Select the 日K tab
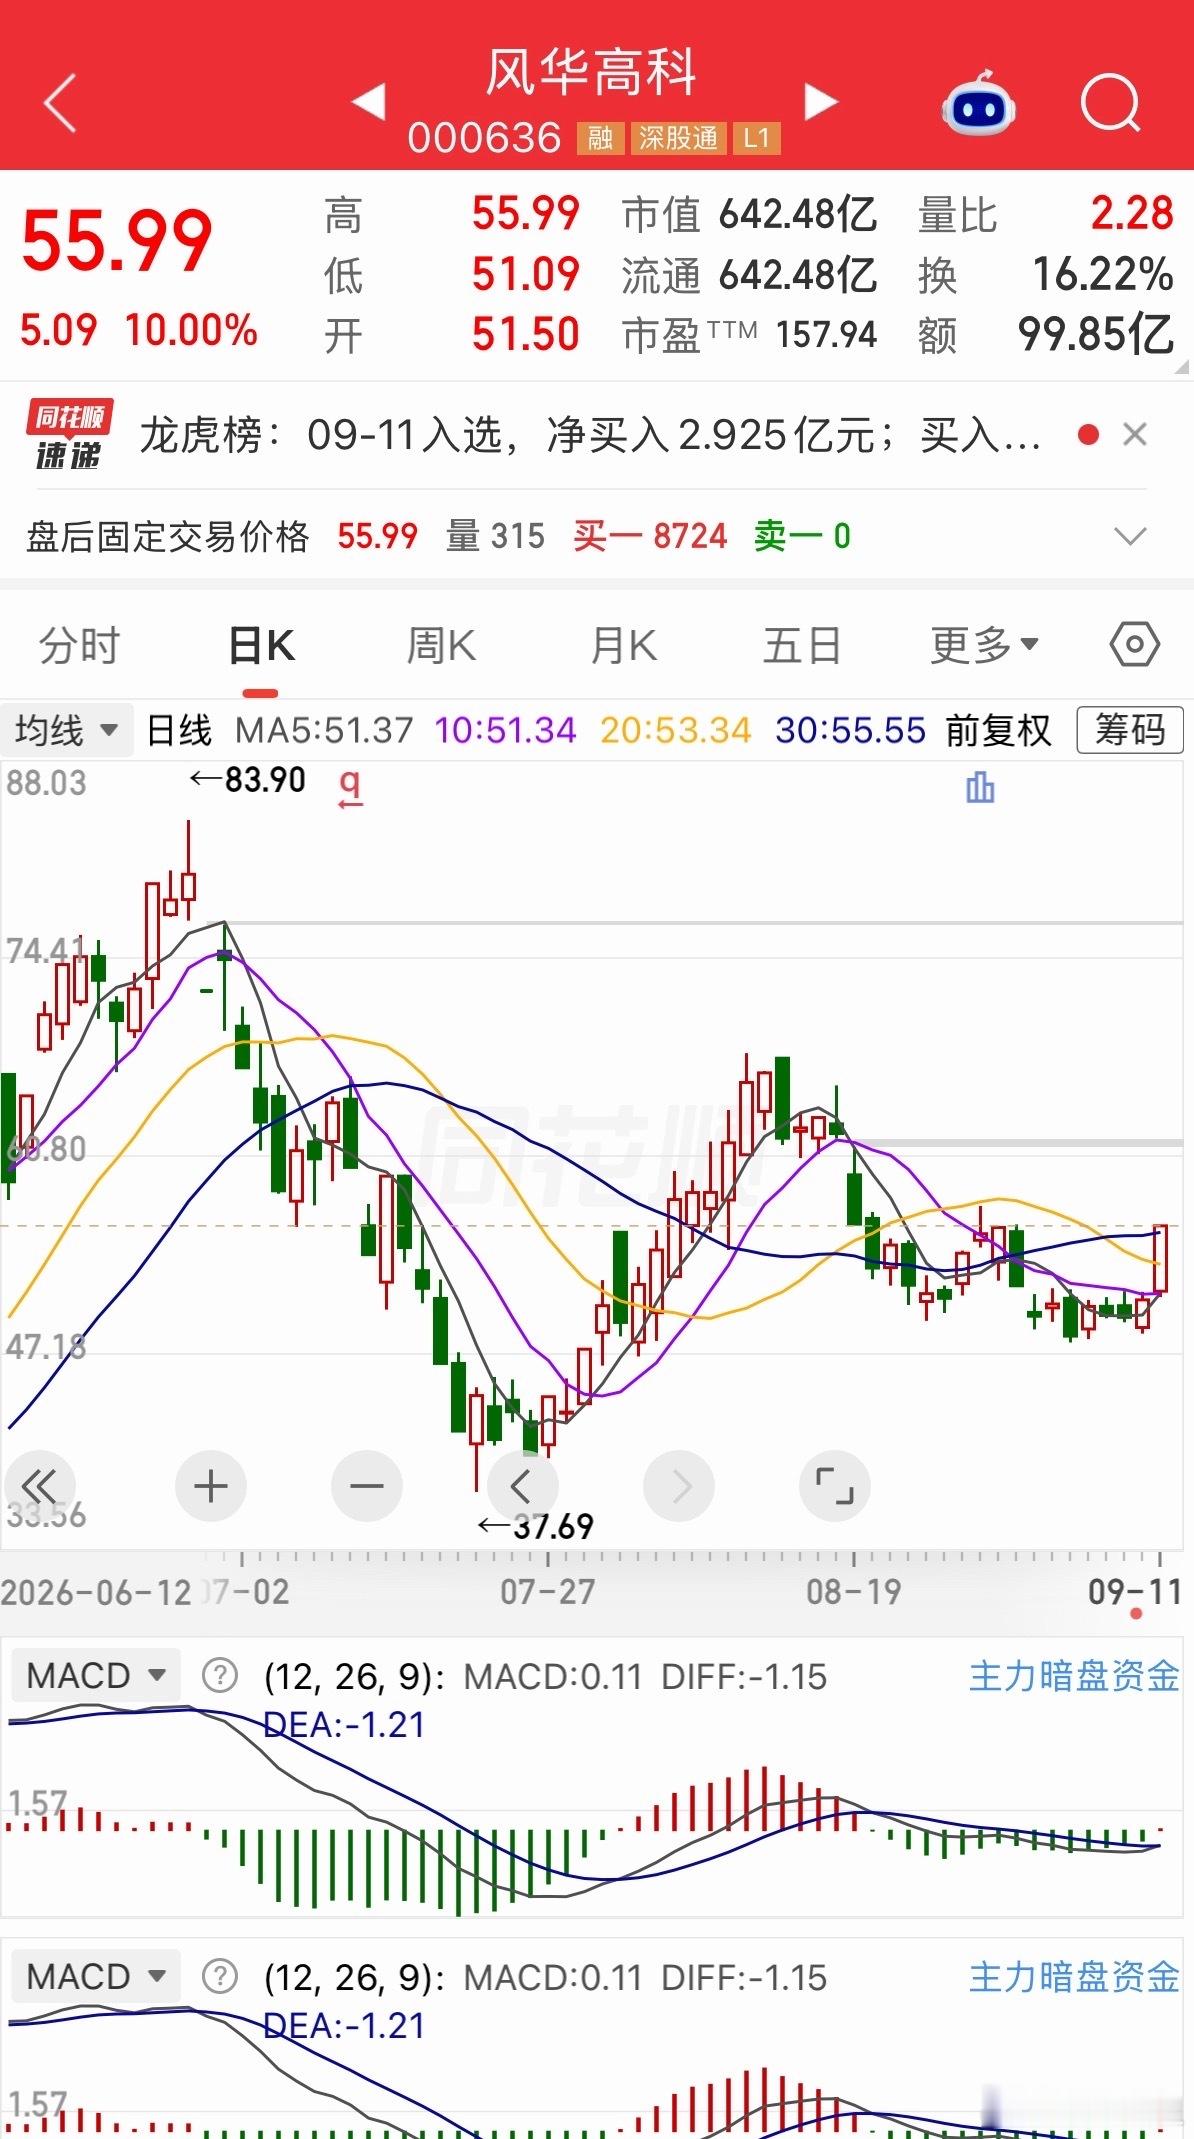1194x2139 pixels. pyautogui.click(x=261, y=645)
